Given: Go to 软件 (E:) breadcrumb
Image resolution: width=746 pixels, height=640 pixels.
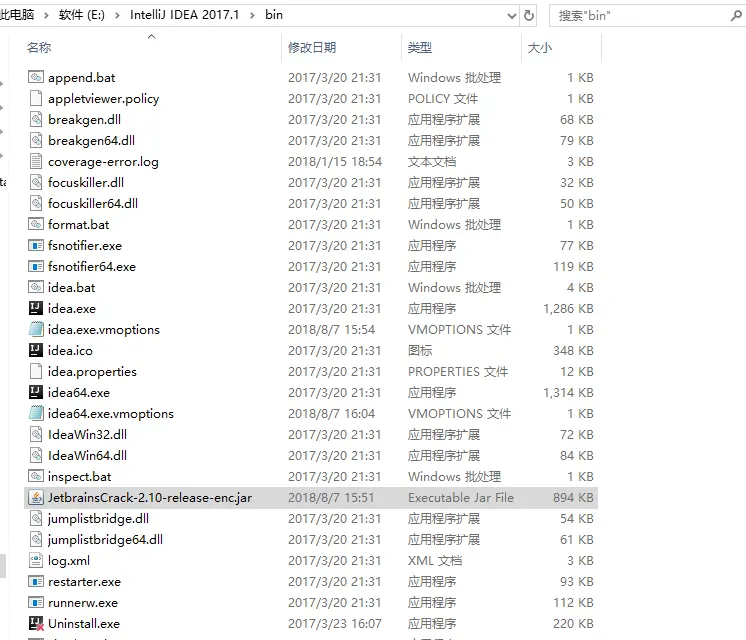Looking at the screenshot, I should [x=81, y=15].
